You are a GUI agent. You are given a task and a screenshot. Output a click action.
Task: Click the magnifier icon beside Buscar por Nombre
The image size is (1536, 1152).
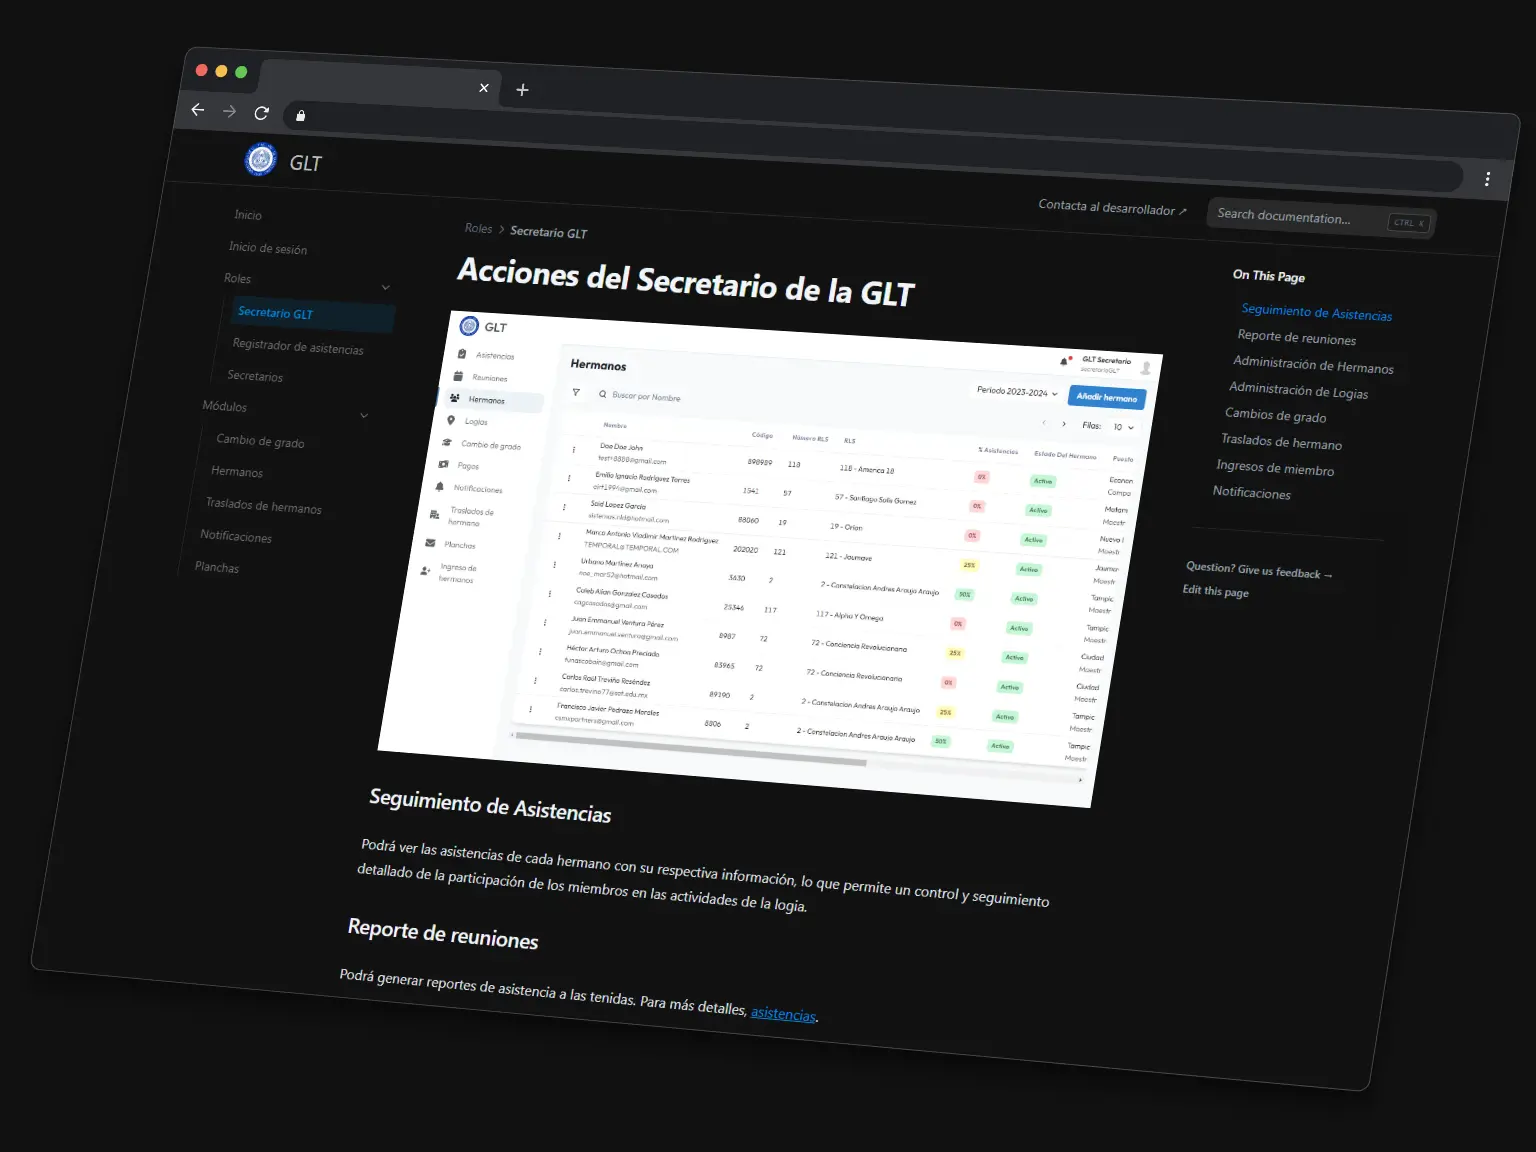[x=603, y=394]
